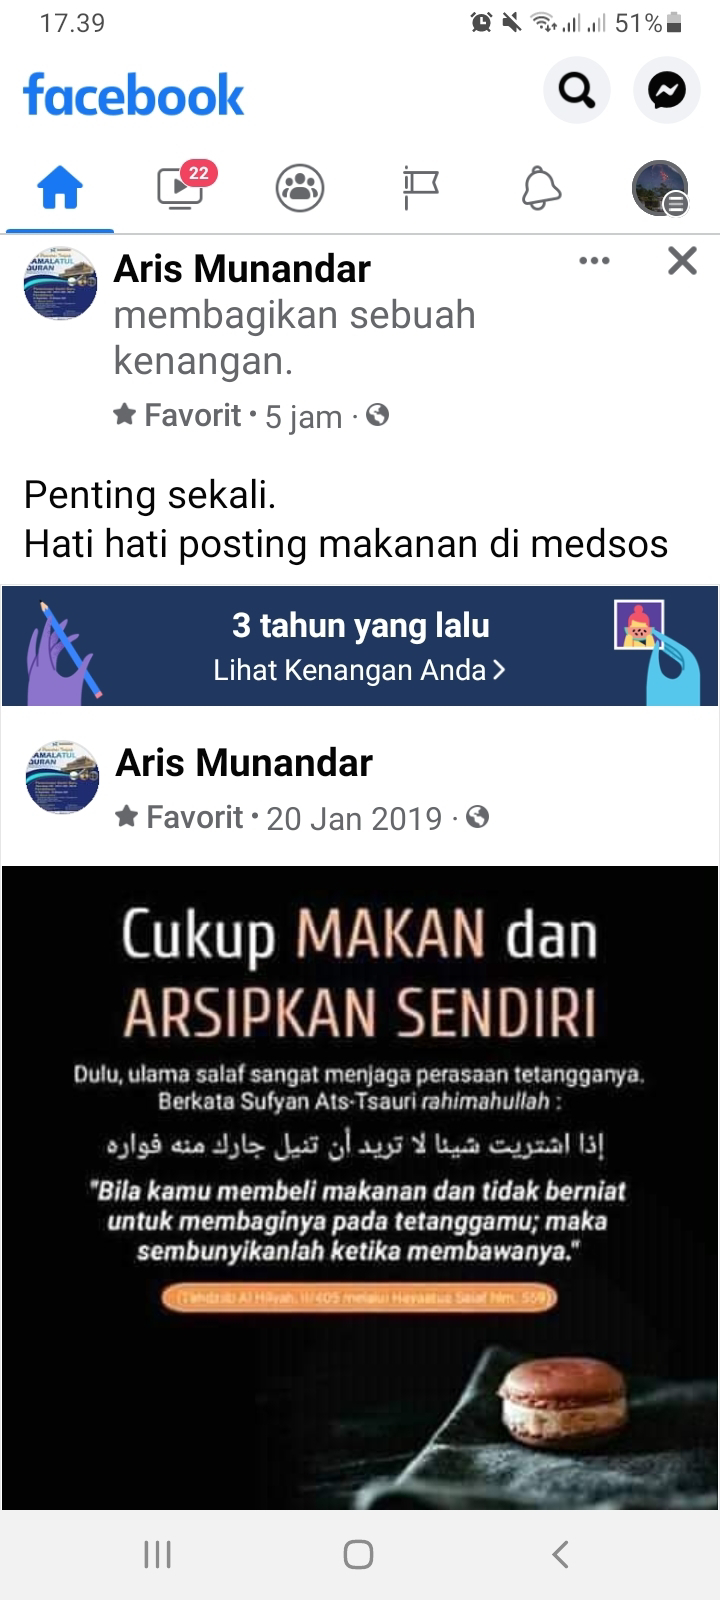Open Facebook search magnifier icon

[x=576, y=91]
